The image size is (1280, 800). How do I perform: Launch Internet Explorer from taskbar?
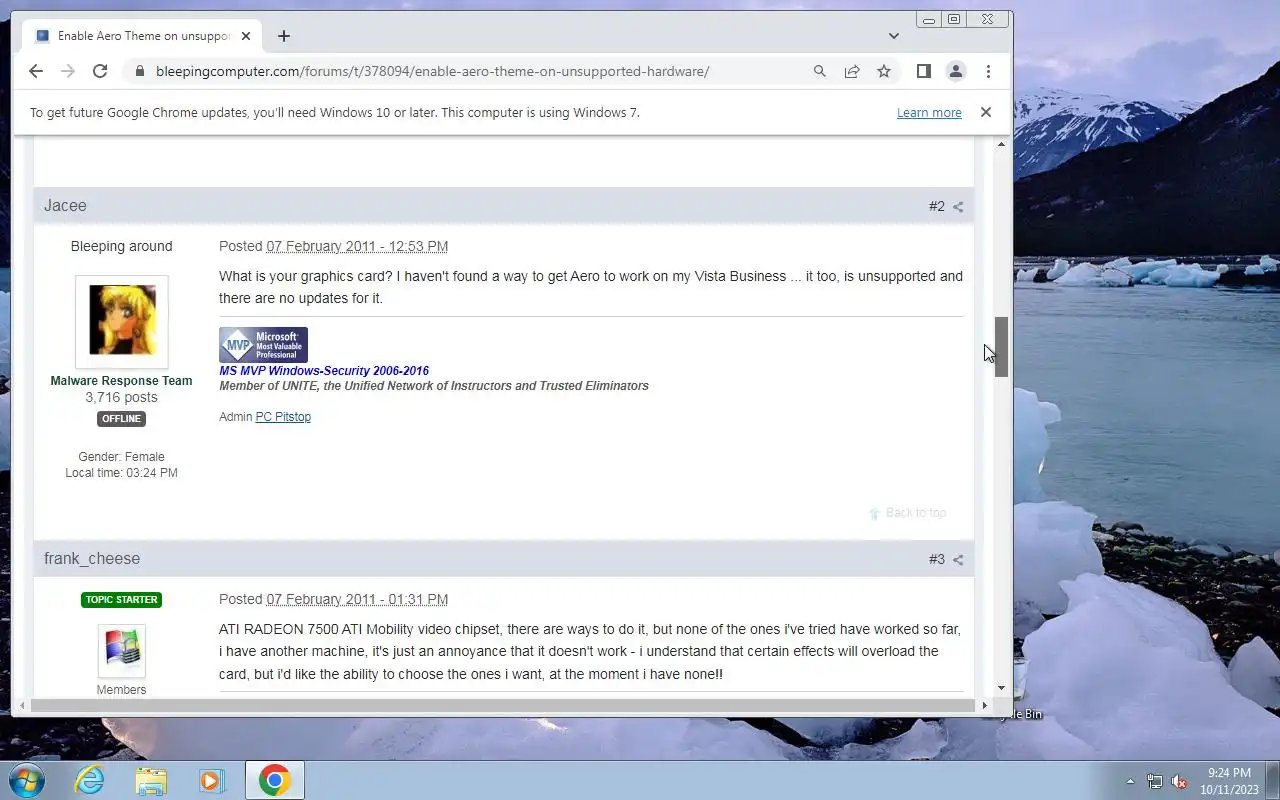point(89,780)
